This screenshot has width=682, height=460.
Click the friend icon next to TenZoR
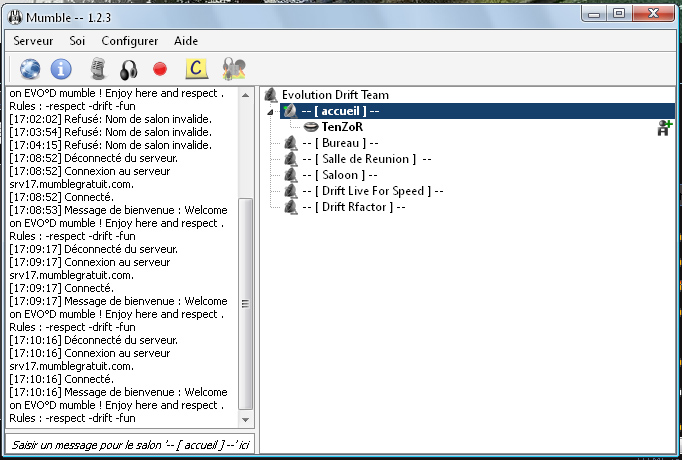(x=665, y=128)
